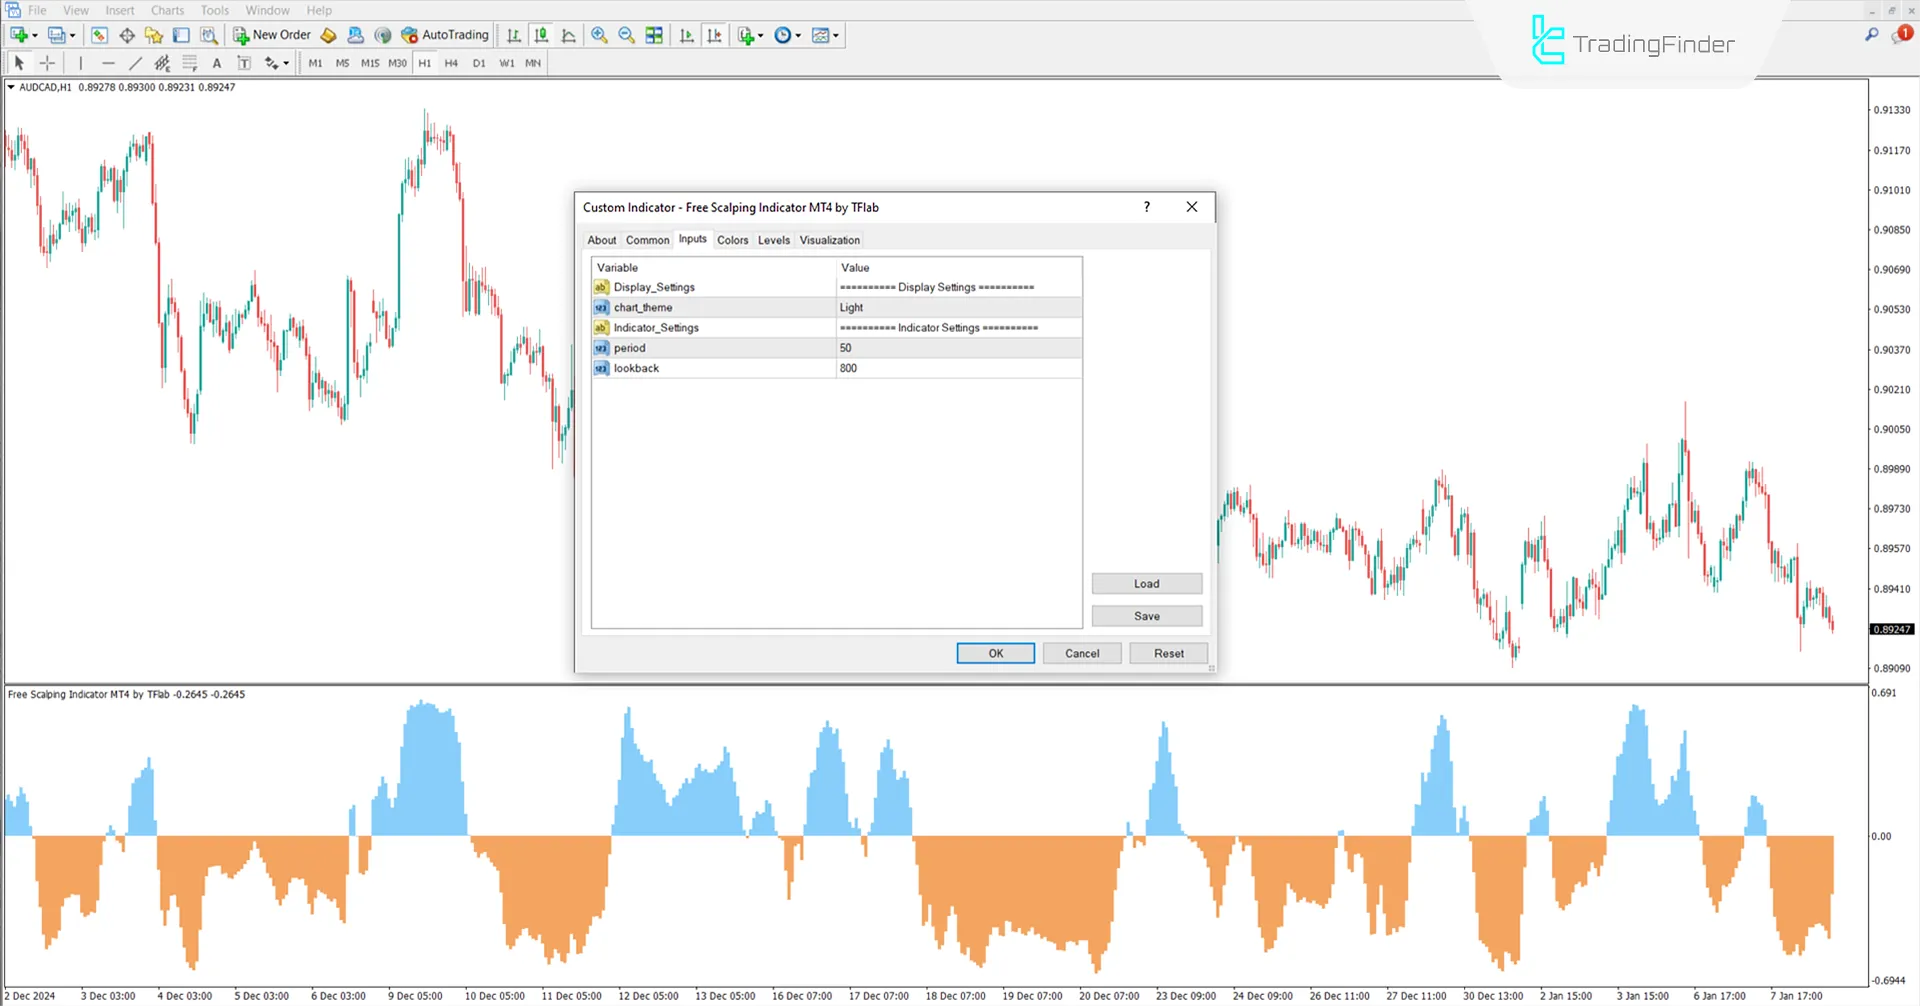Select the Horizontal Line drawing tool
Image resolution: width=1920 pixels, height=1006 pixels.
pos(108,62)
